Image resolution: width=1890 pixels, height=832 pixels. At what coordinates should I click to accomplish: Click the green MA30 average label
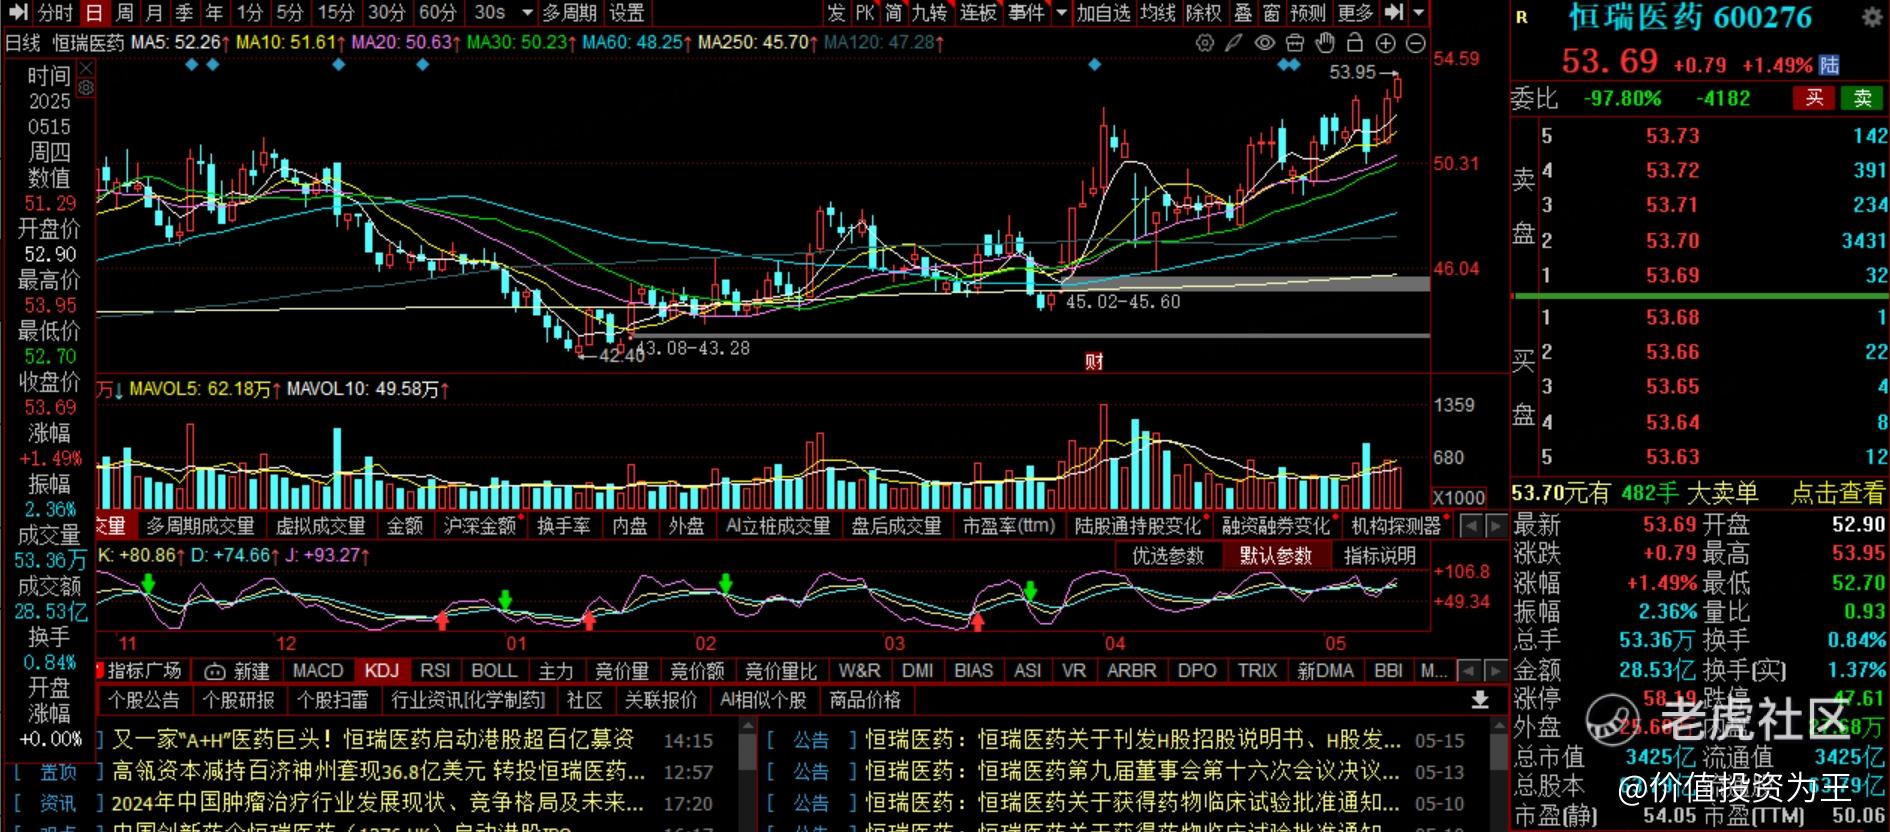(x=521, y=43)
